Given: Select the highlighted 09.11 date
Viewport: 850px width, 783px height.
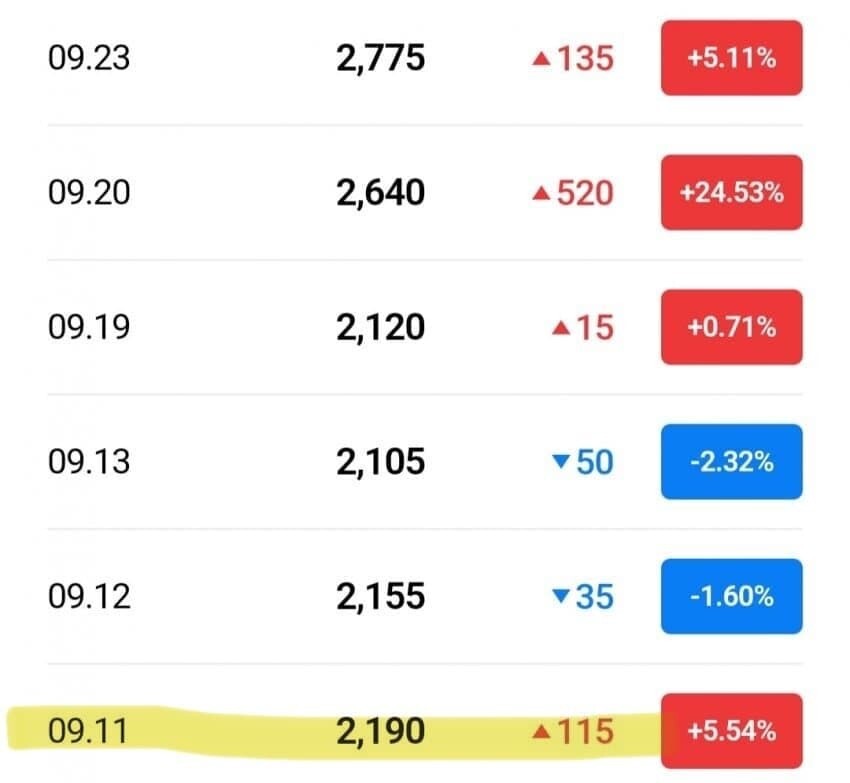Looking at the screenshot, I should point(89,731).
